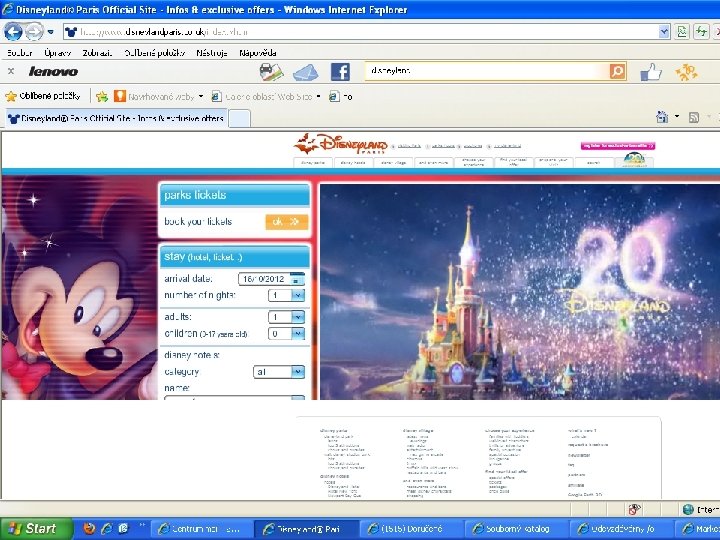Open the Navrhované weby dropdown
The image size is (720, 540).
click(158, 96)
